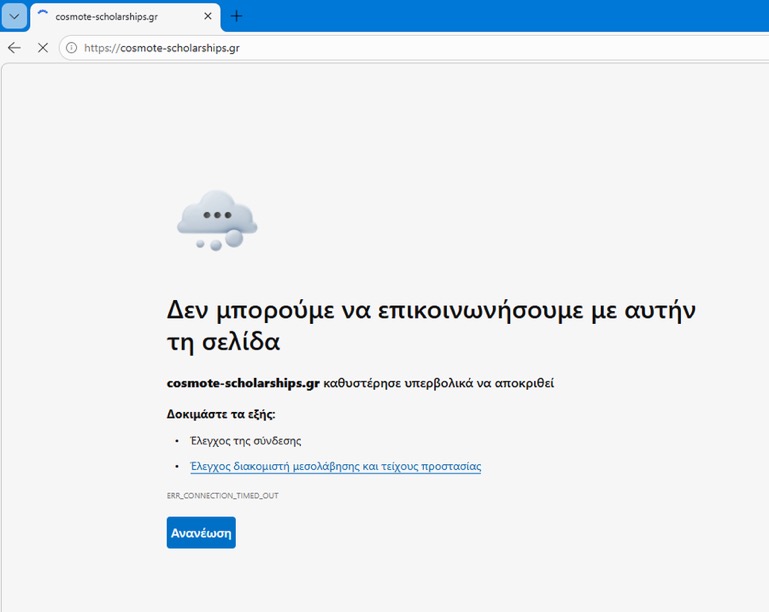View site information icon in address bar
The image size is (769, 612).
(72, 48)
